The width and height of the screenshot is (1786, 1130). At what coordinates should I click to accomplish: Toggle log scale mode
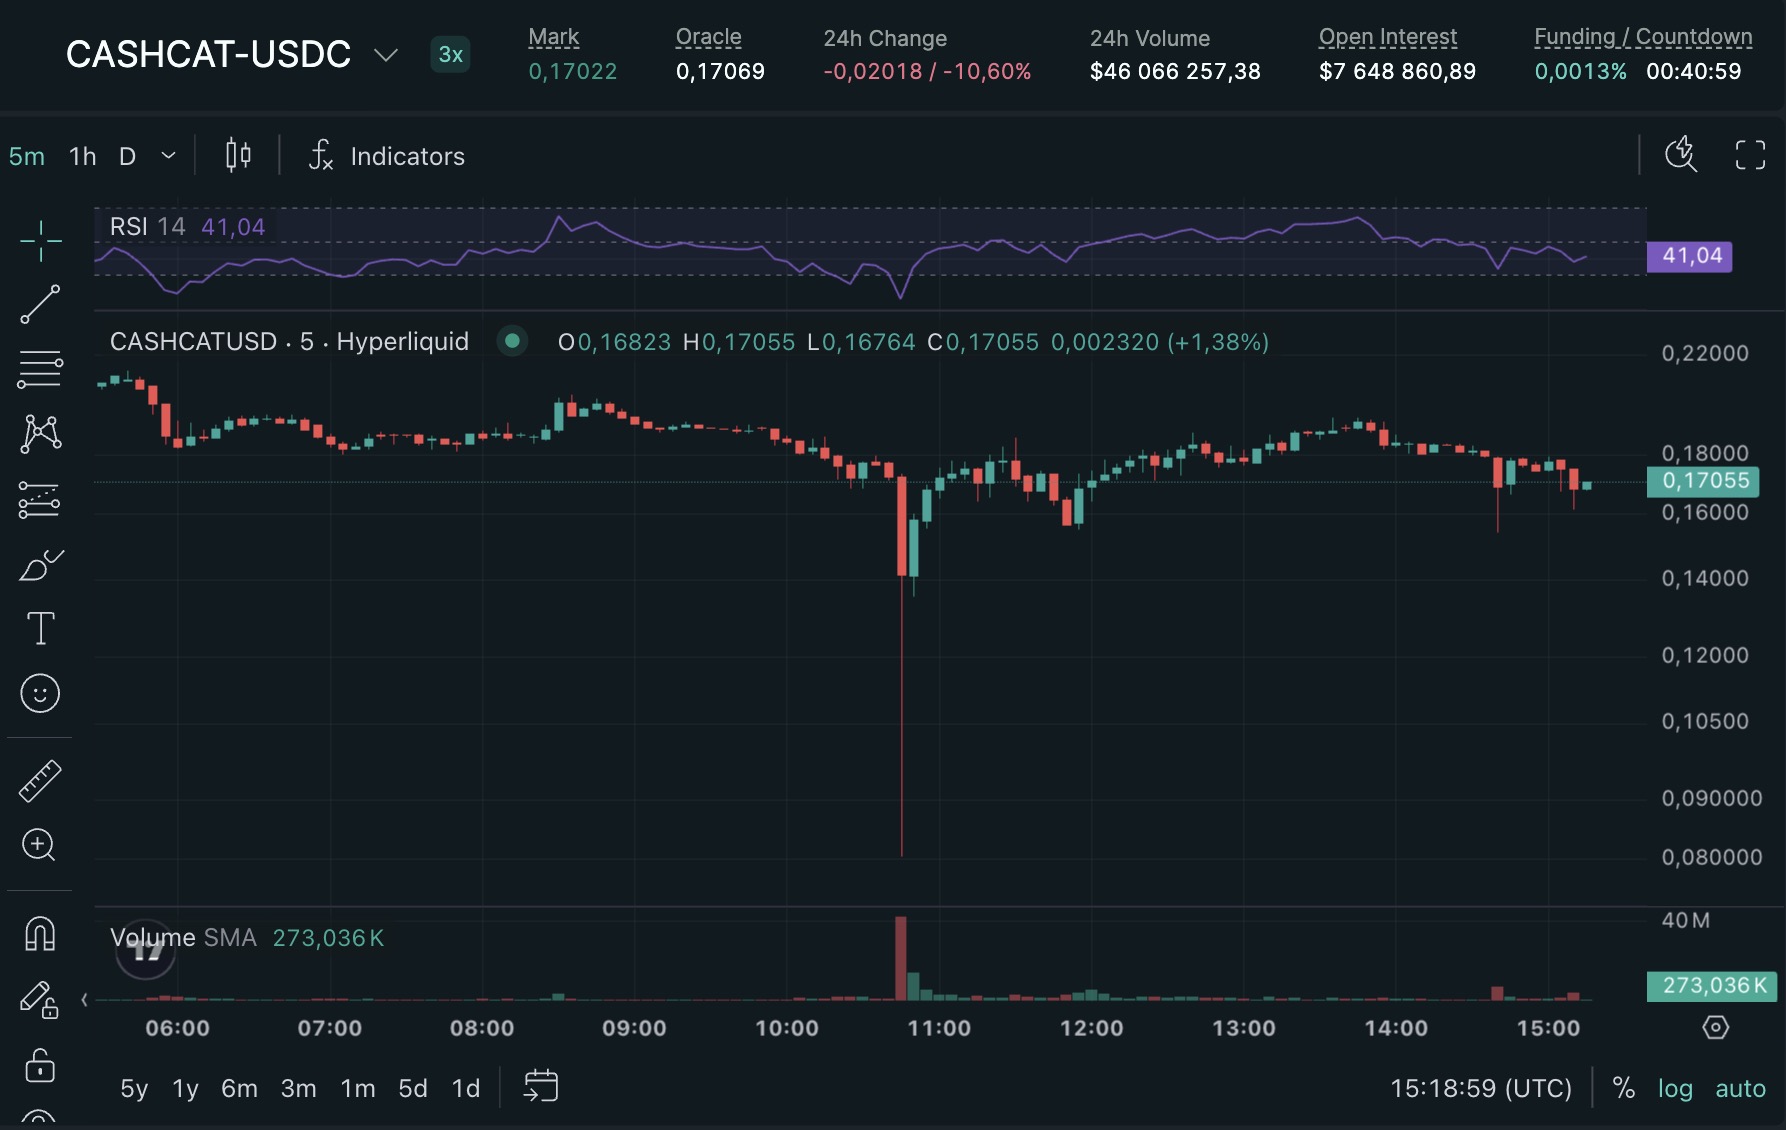(1675, 1088)
